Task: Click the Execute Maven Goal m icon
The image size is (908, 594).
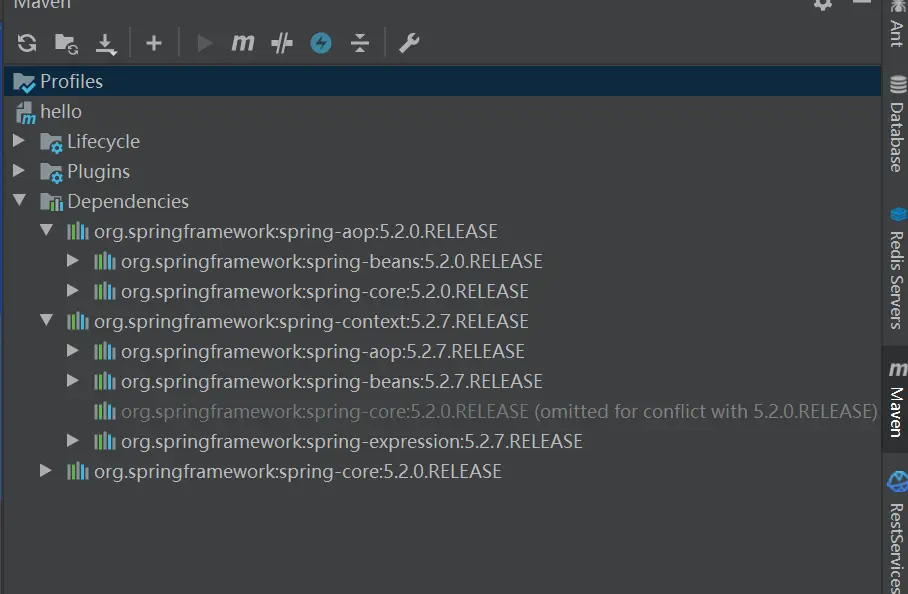Action: click(243, 43)
